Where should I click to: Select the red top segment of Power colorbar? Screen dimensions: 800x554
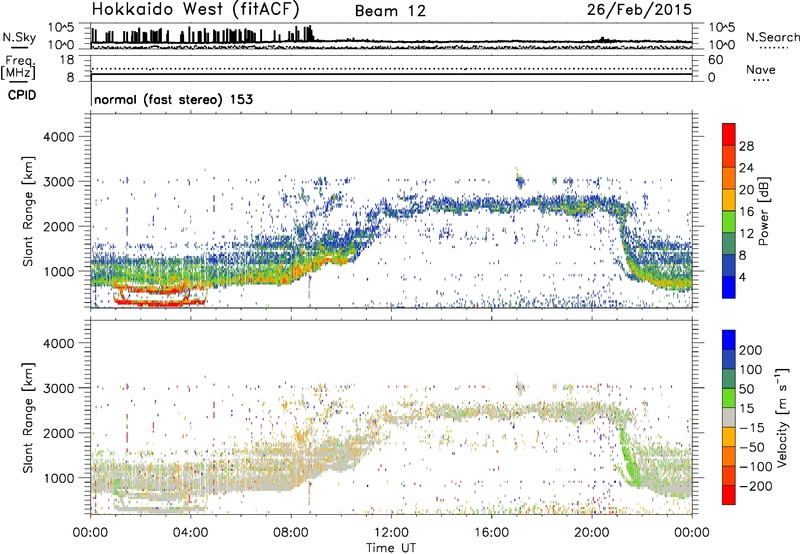729,134
